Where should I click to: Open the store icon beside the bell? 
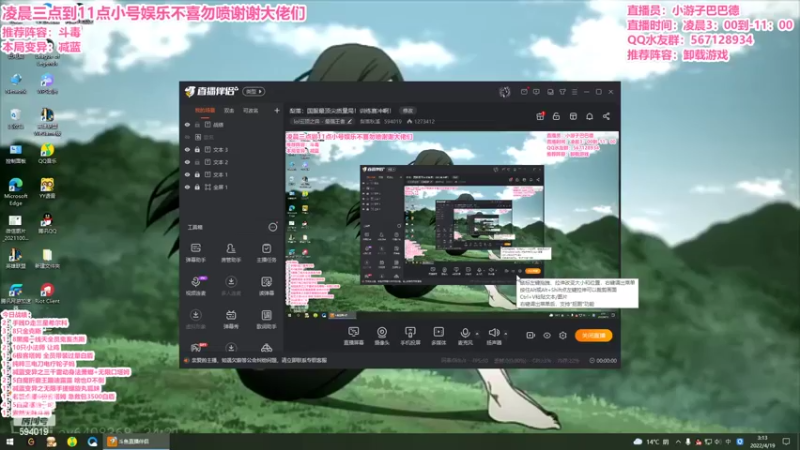tap(573, 116)
